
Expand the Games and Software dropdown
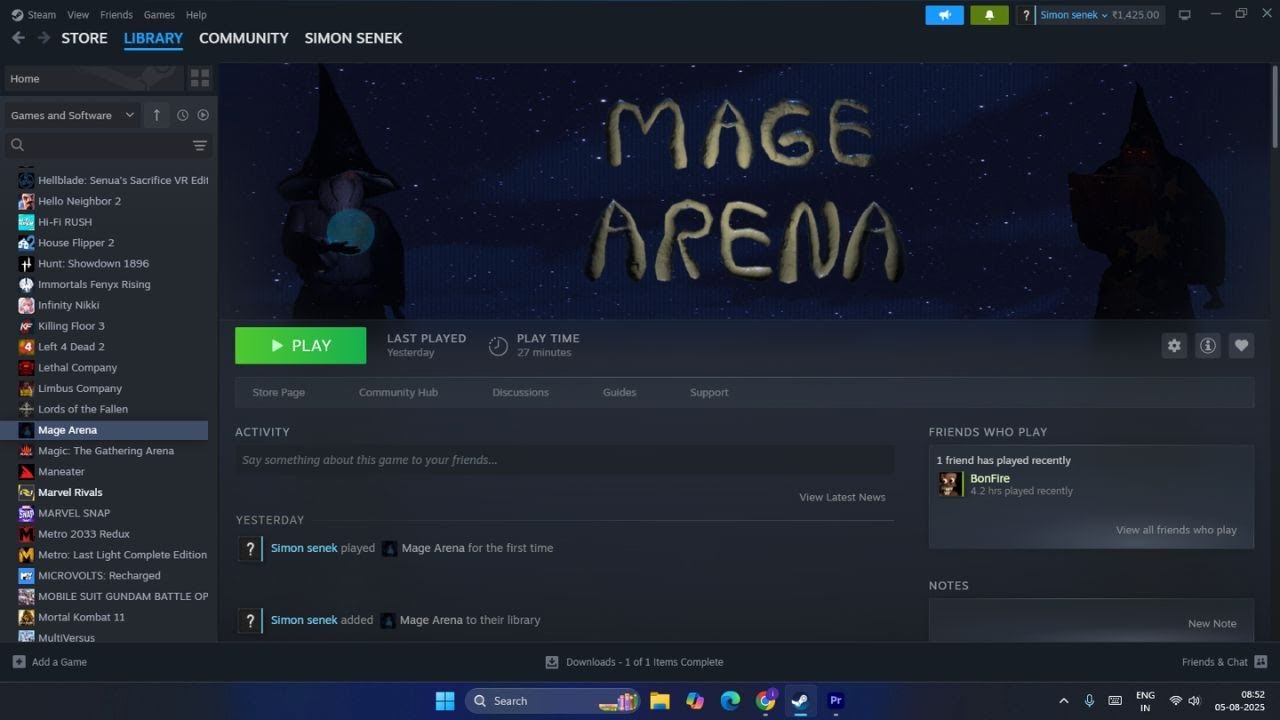(x=72, y=115)
